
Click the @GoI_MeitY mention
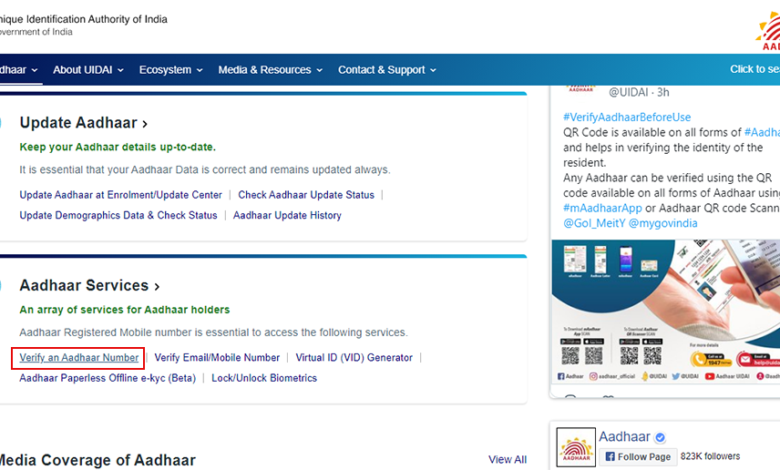[x=594, y=223]
